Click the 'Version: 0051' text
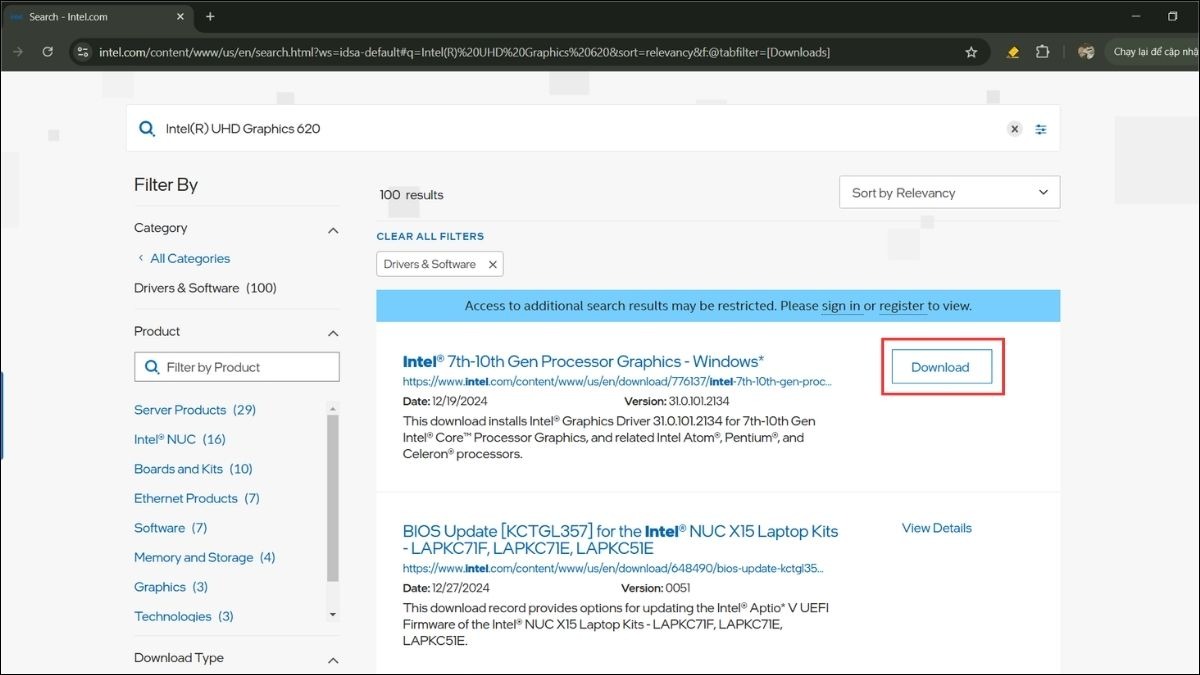This screenshot has width=1200, height=675. tap(656, 588)
